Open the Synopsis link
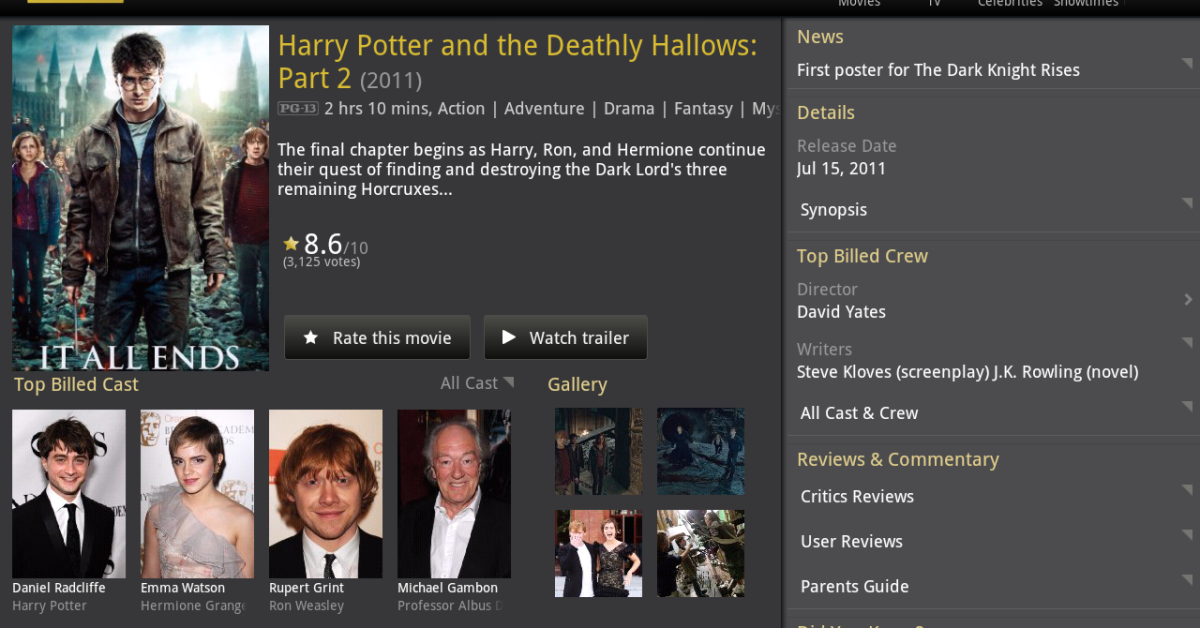This screenshot has width=1200, height=628. (x=834, y=210)
